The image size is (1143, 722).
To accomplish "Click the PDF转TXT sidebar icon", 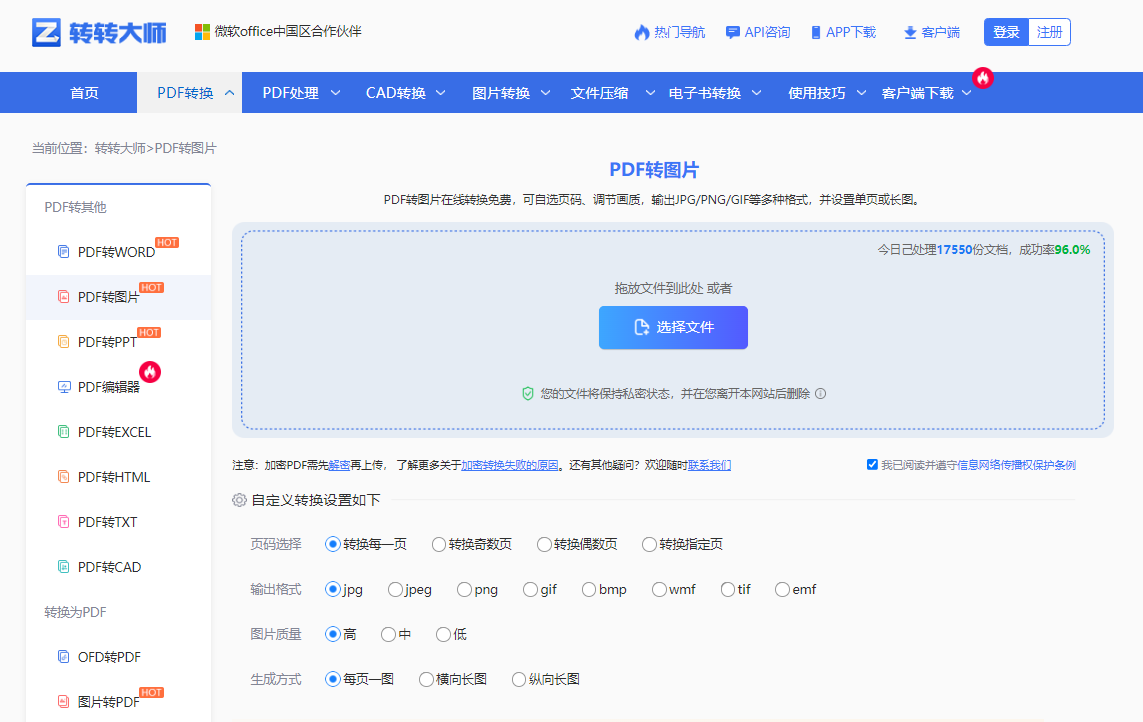I will pyautogui.click(x=63, y=521).
